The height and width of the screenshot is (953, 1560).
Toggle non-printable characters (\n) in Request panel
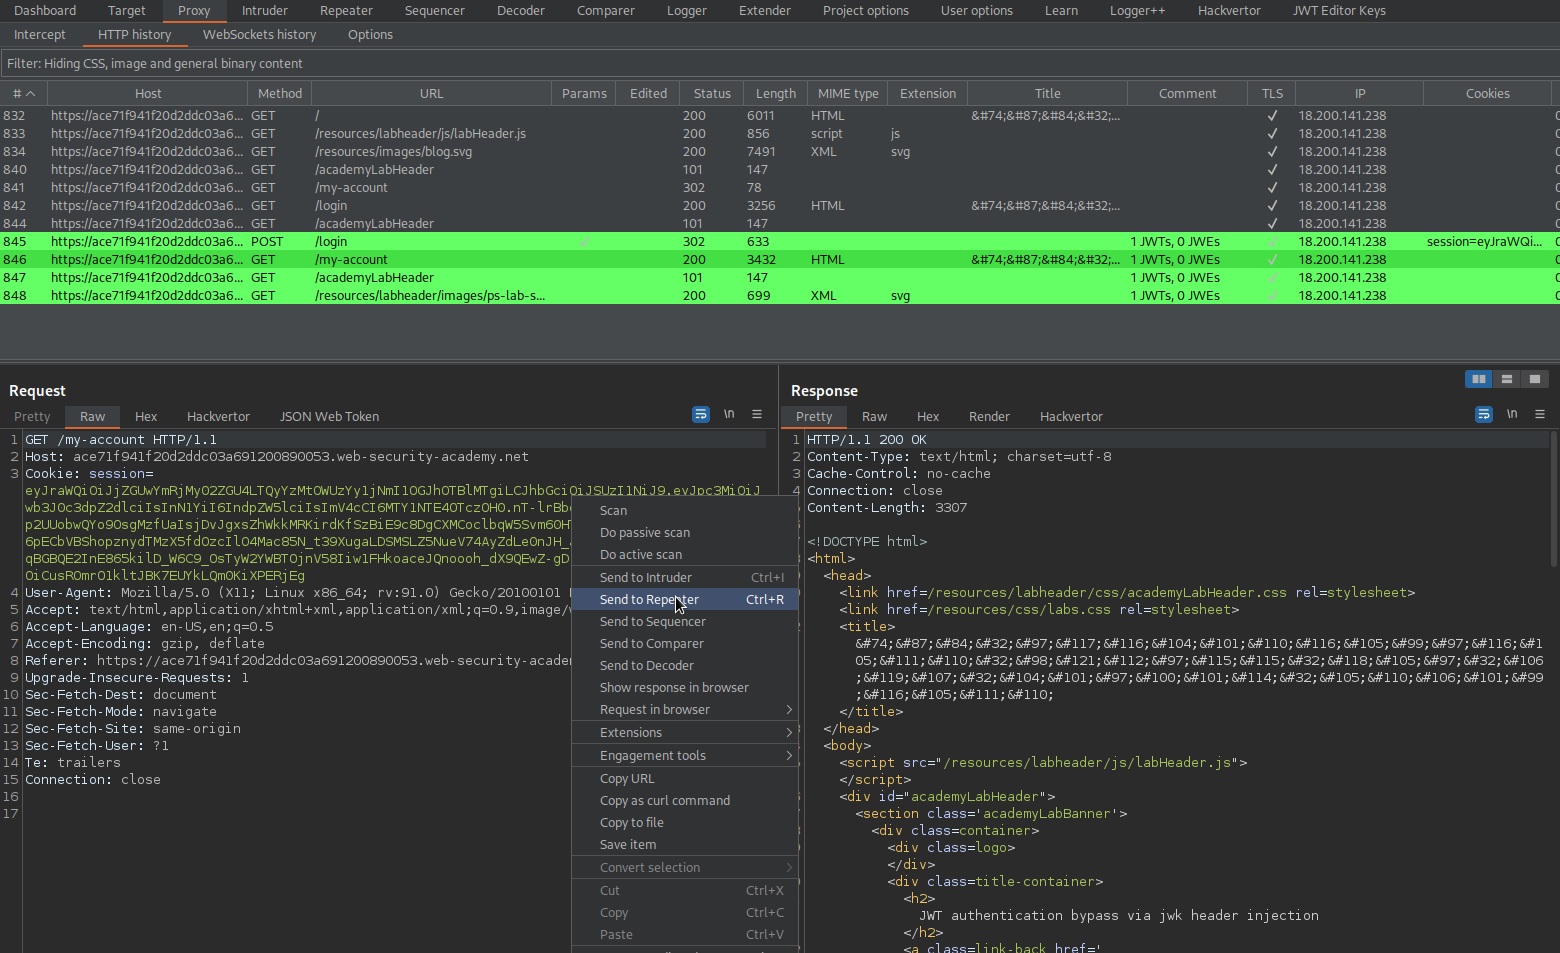tap(729, 414)
